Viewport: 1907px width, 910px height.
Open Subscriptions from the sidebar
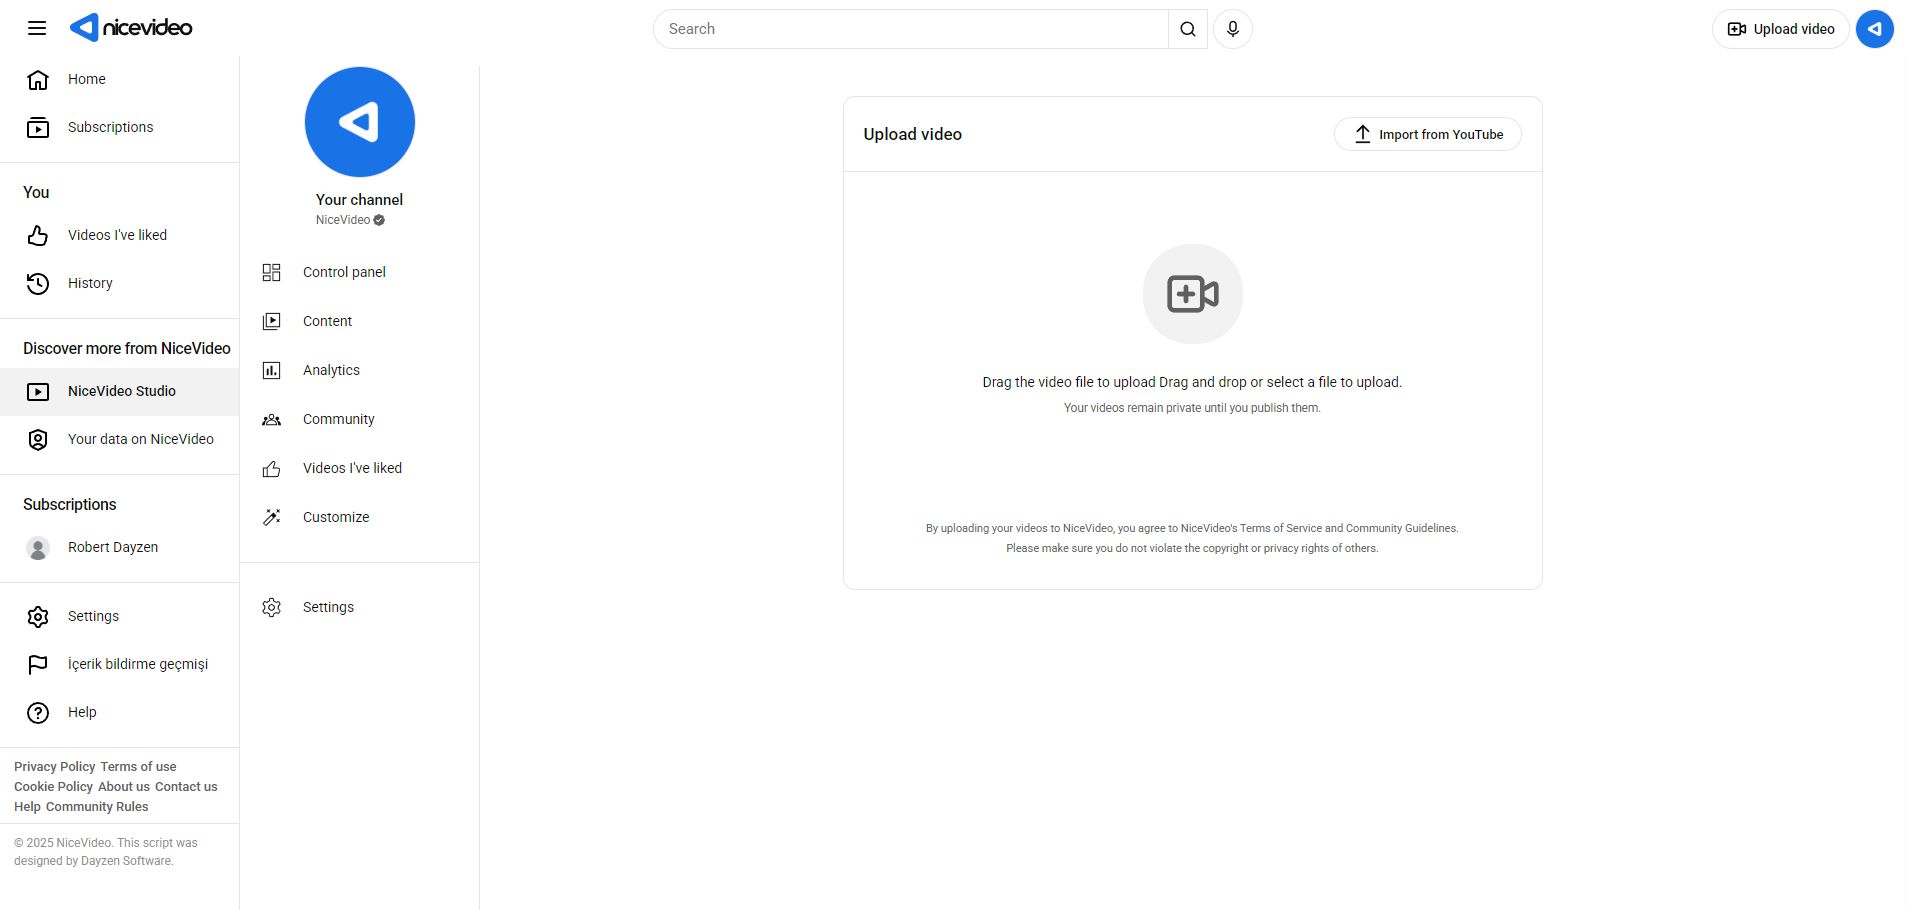pyautogui.click(x=120, y=128)
